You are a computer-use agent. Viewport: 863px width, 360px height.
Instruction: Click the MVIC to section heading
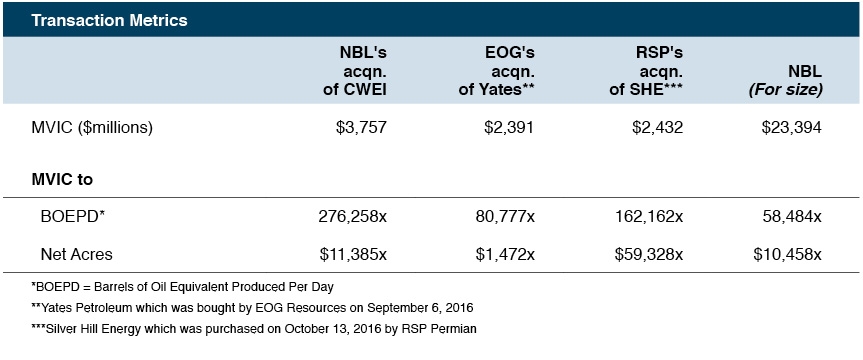62,180
